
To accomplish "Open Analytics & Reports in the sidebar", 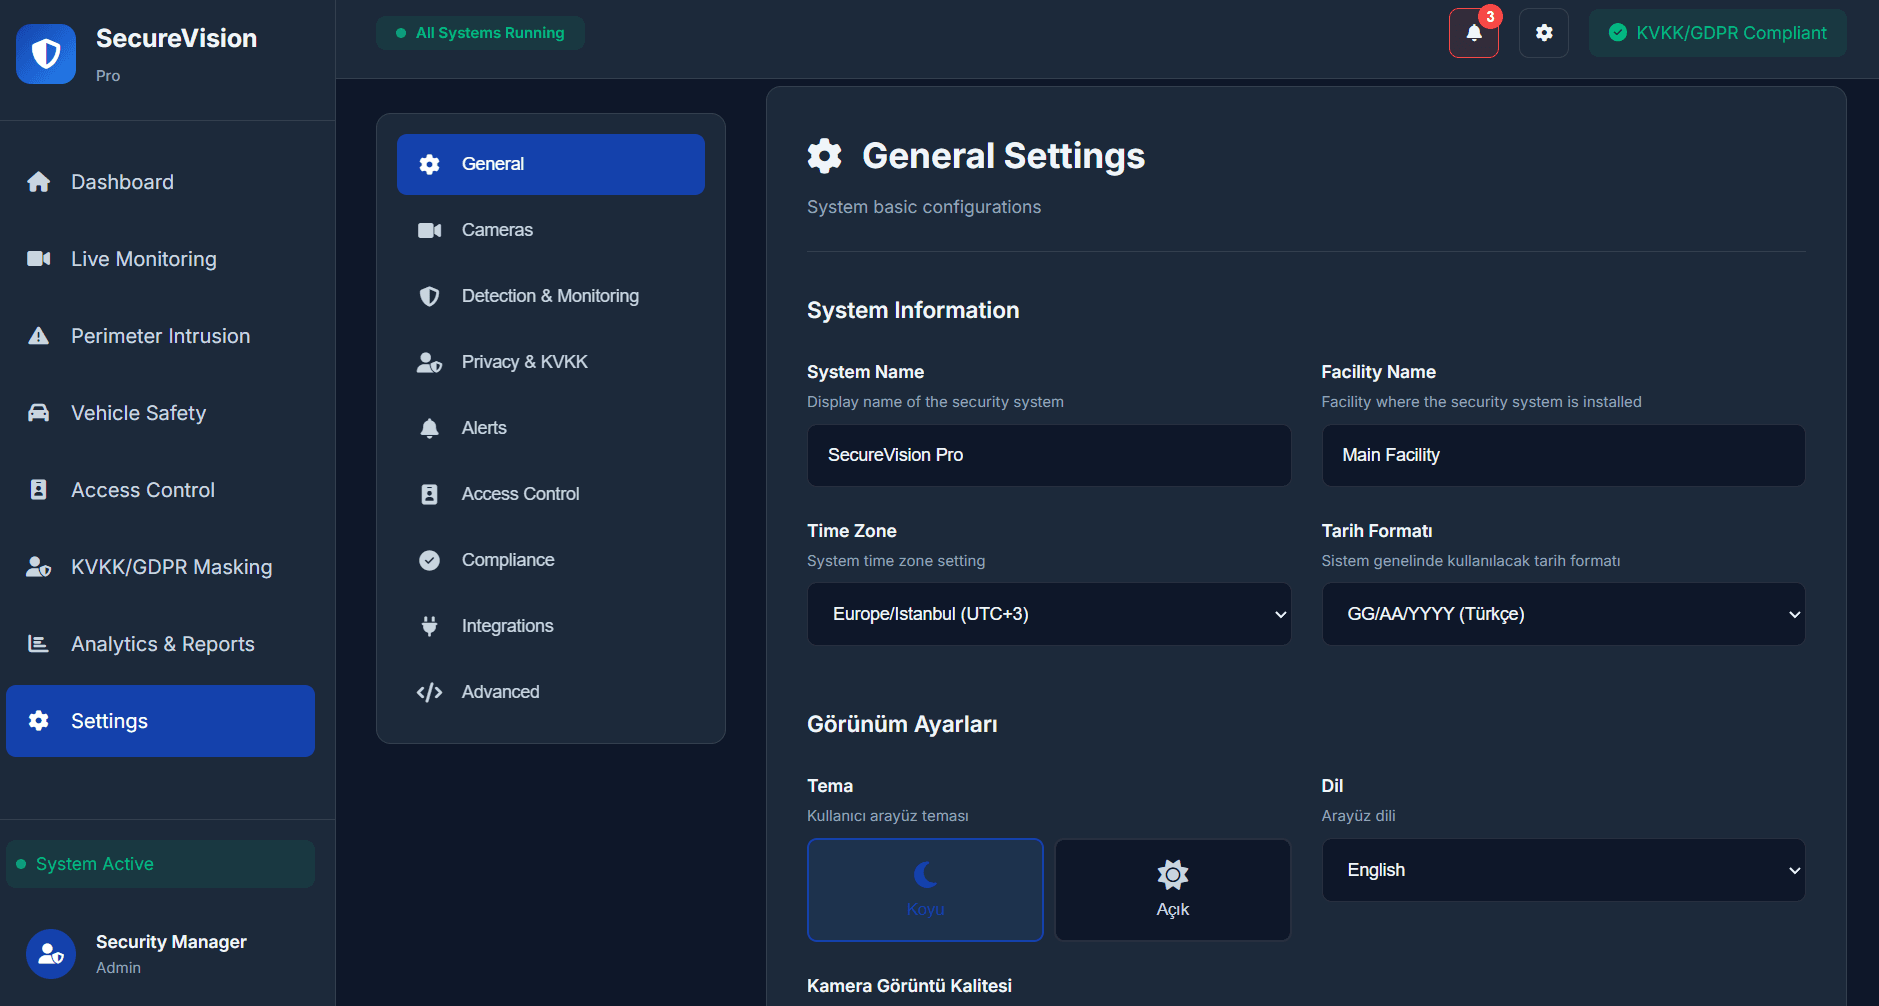I will [x=162, y=644].
